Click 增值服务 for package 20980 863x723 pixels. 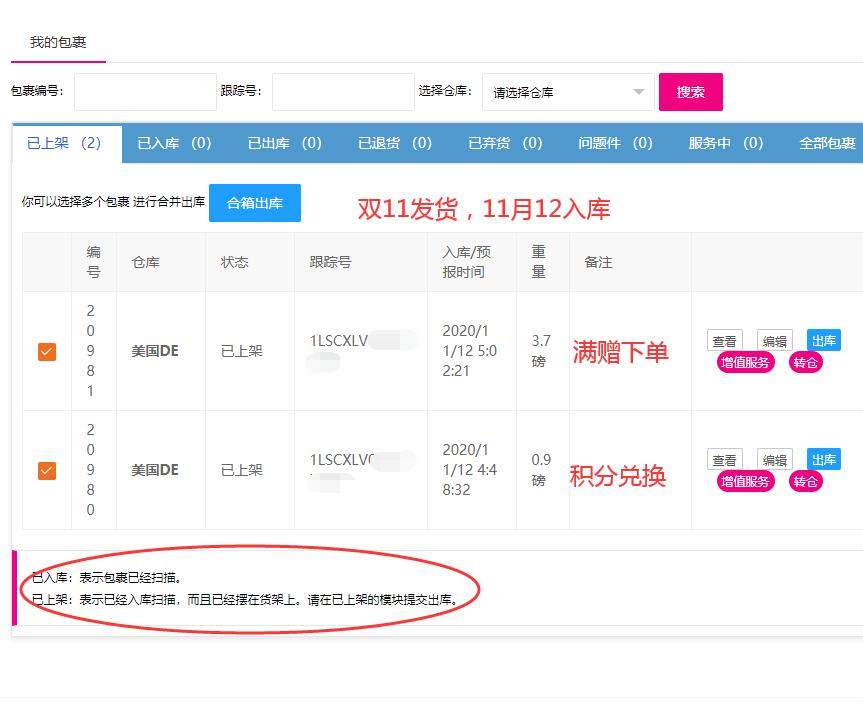pyautogui.click(x=745, y=481)
